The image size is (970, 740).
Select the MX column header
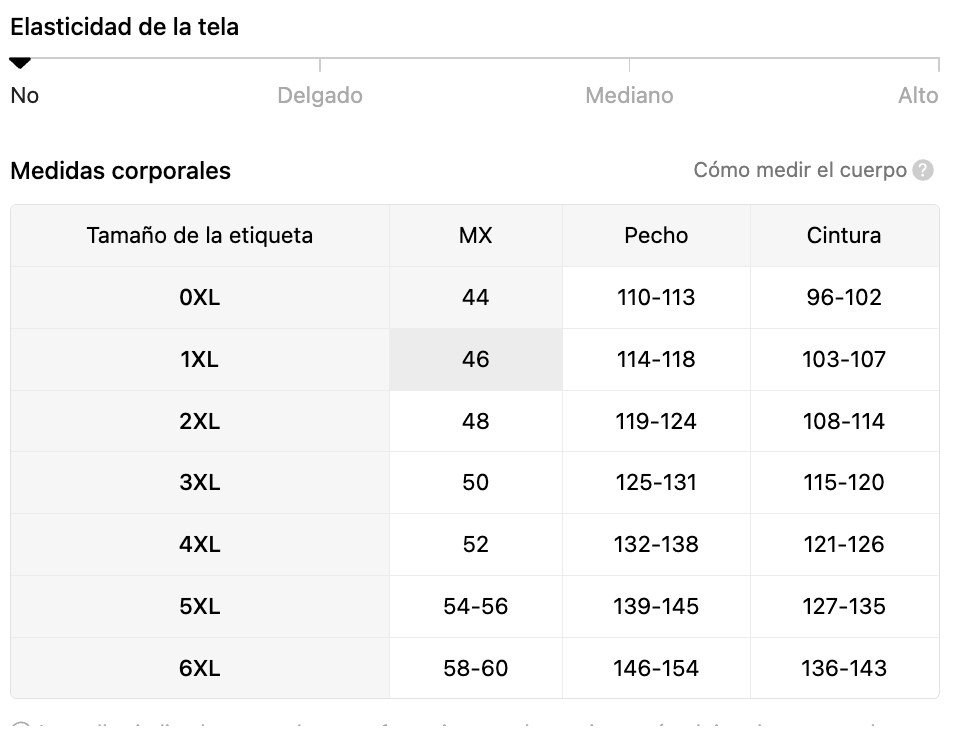(476, 236)
